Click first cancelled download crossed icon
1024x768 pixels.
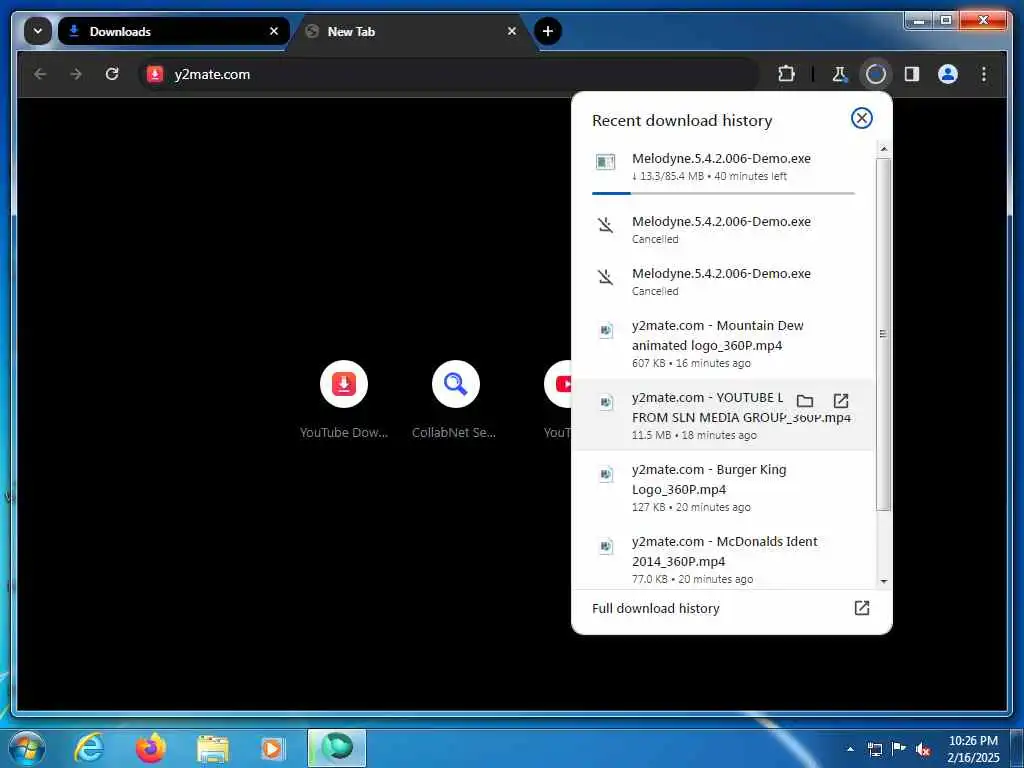pyautogui.click(x=605, y=225)
